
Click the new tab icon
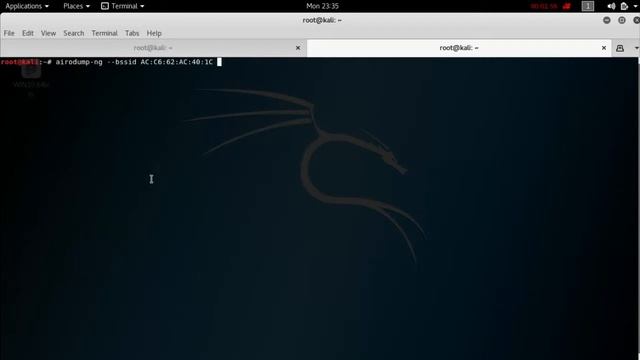click(x=620, y=48)
